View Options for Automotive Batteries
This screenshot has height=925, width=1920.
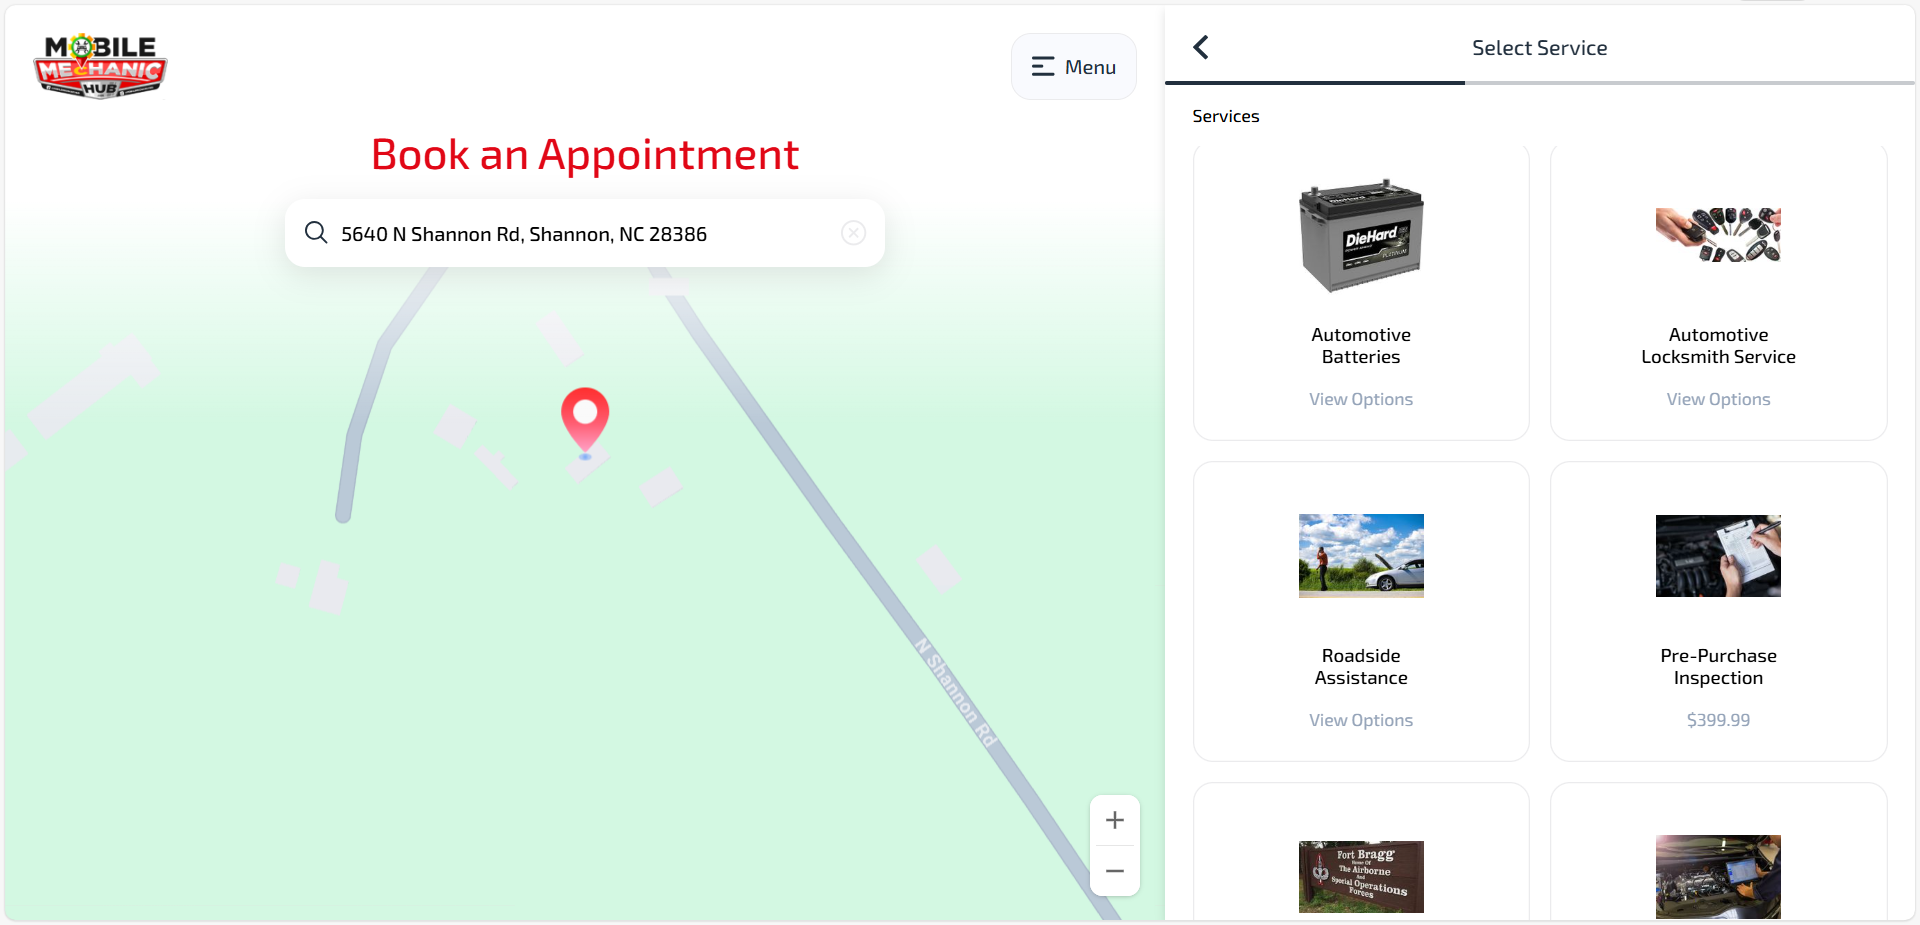(1360, 398)
